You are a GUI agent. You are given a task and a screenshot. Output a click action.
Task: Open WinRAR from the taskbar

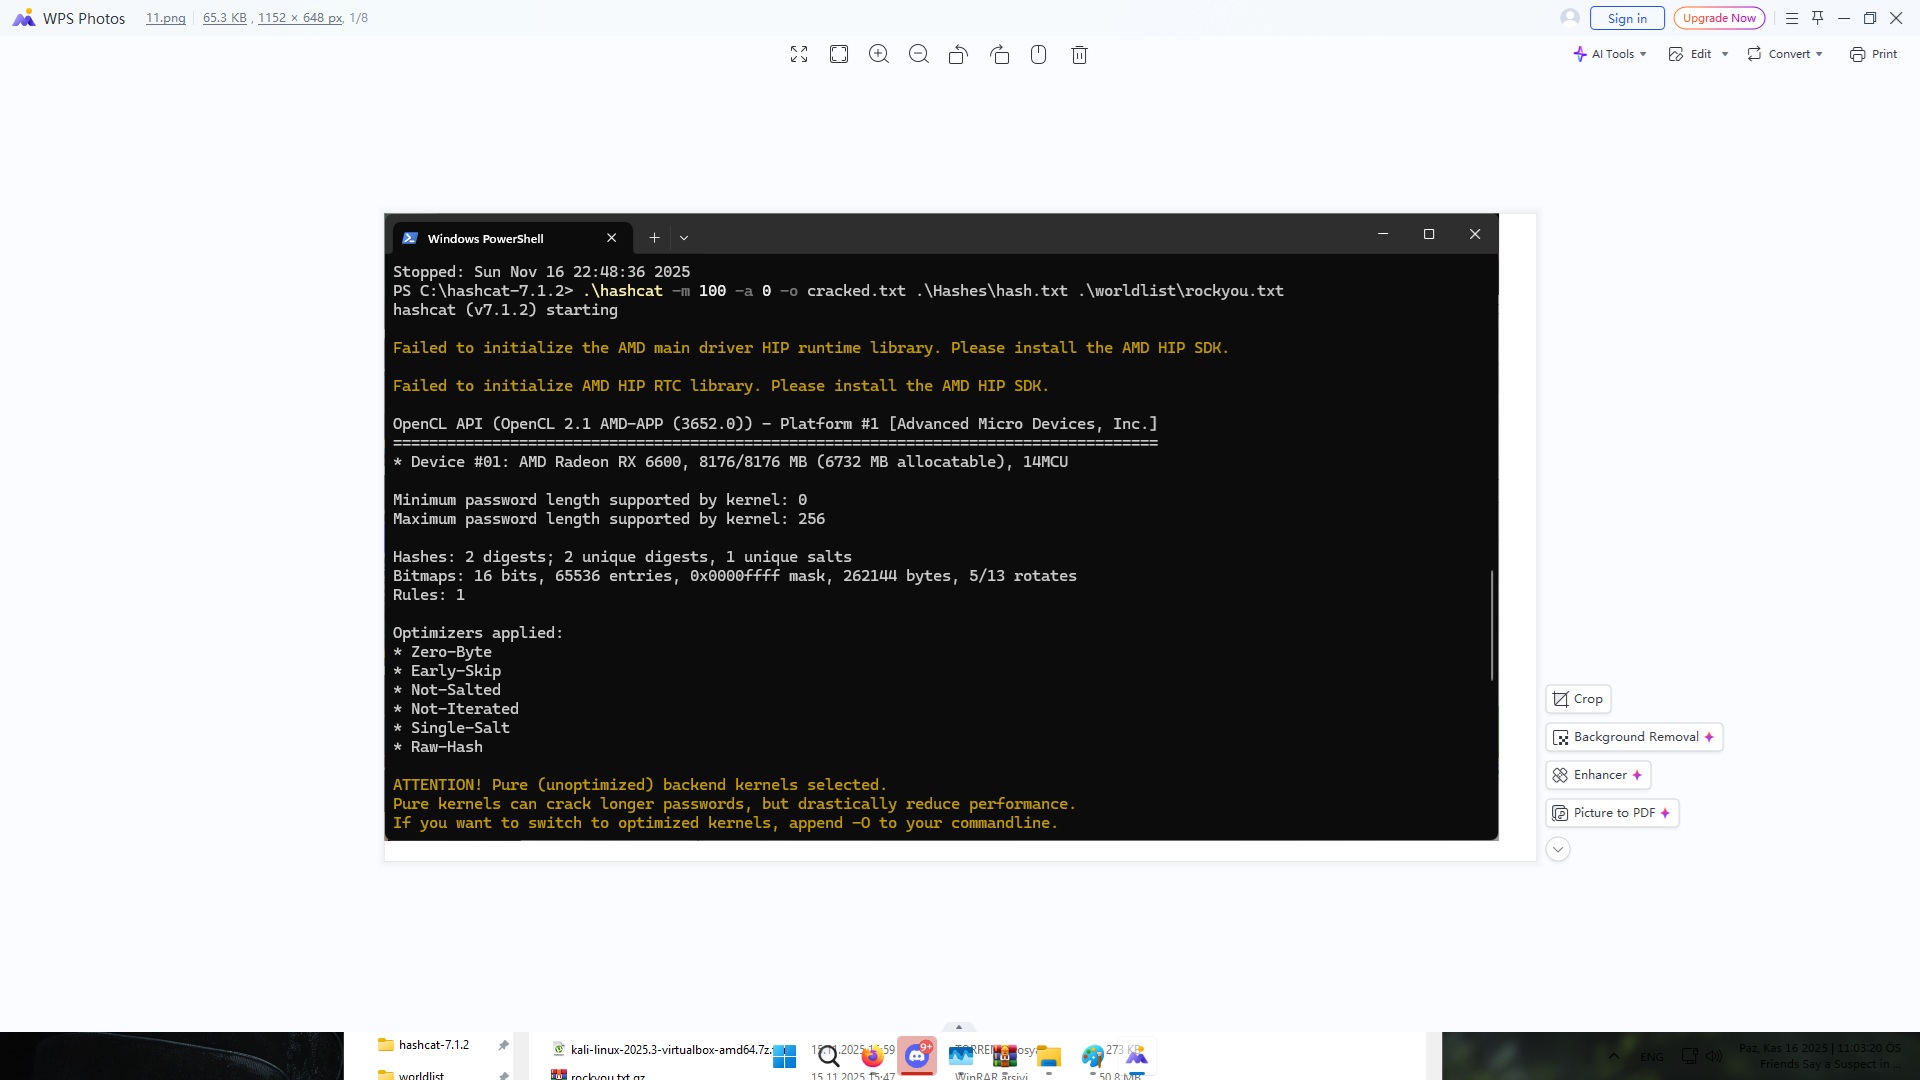(x=1005, y=1056)
